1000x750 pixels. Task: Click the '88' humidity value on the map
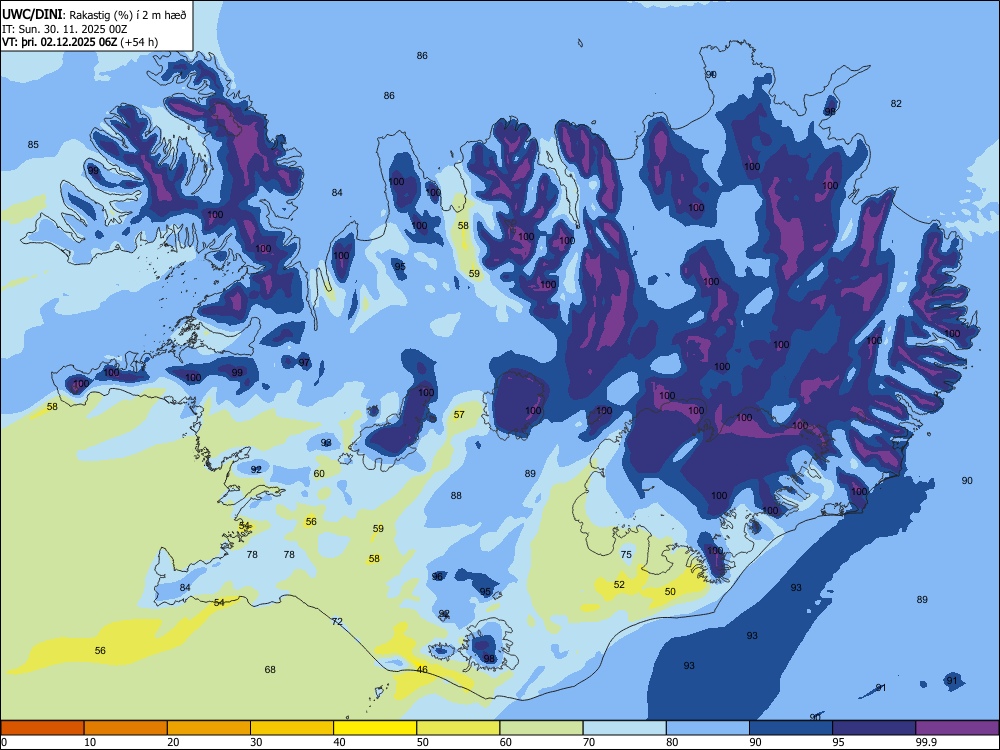point(456,496)
